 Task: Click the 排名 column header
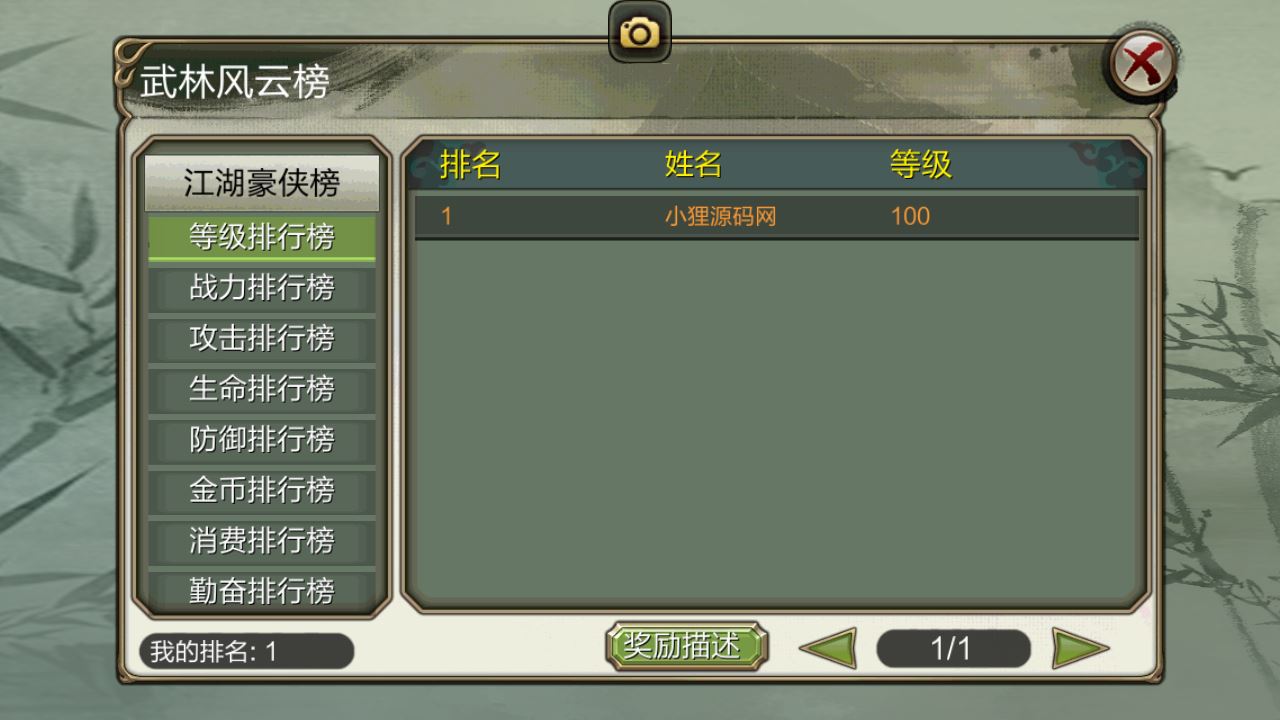(x=470, y=164)
